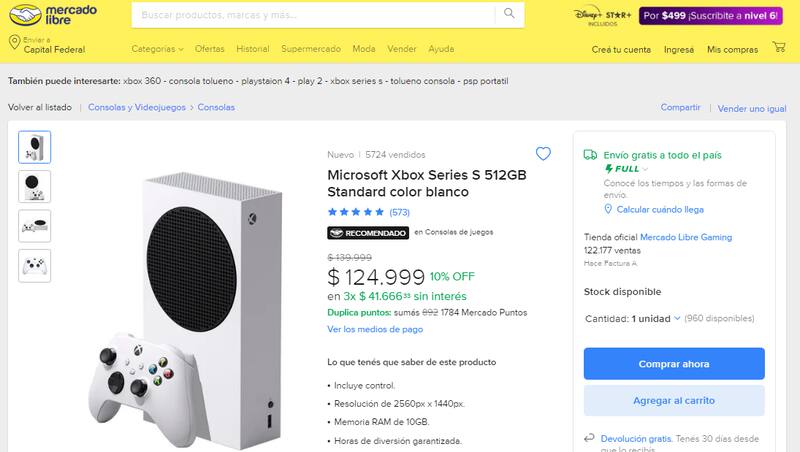Screen dimensions: 800x452
Task: Click the Calcular cuándo llega pin icon
Action: 608,210
